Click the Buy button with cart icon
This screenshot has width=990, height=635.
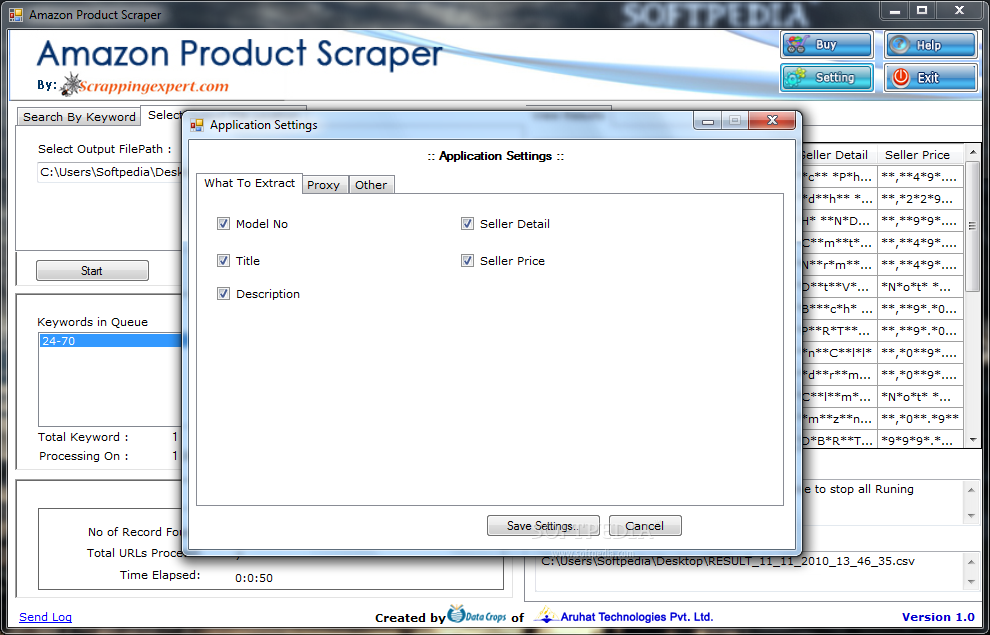[826, 45]
